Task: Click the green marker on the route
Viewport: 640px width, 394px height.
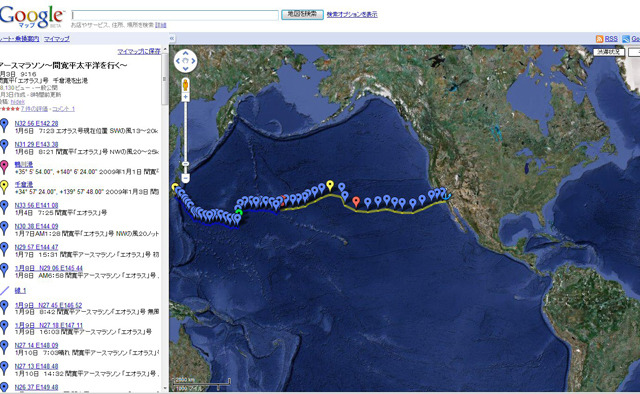Action: (x=239, y=212)
